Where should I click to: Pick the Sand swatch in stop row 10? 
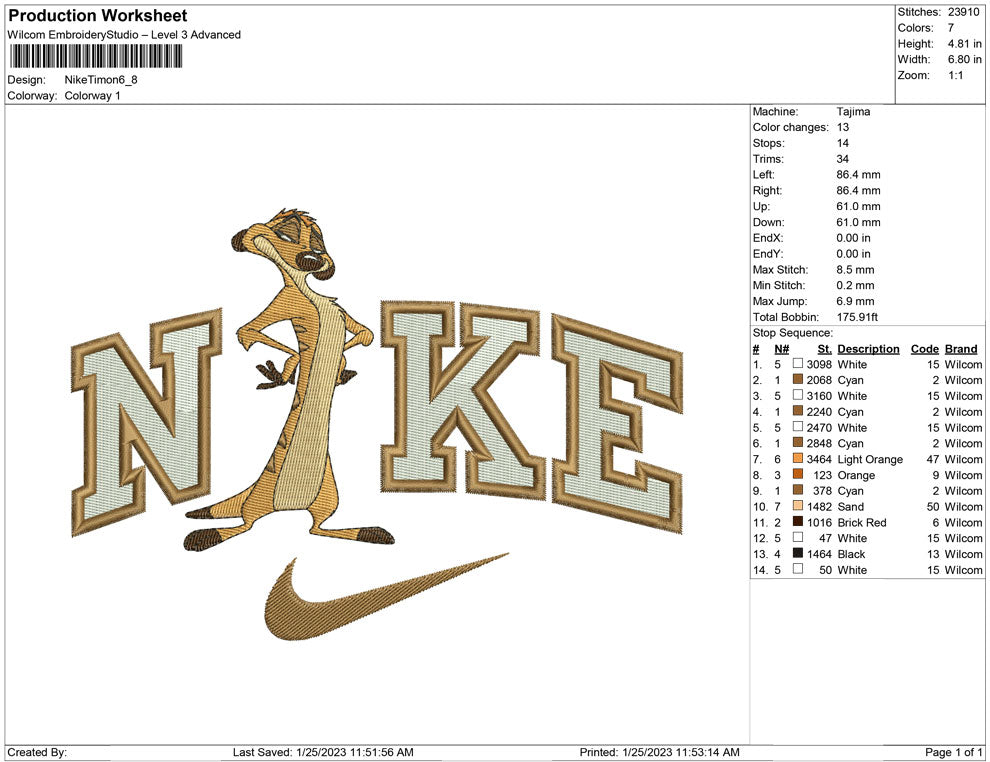click(797, 506)
